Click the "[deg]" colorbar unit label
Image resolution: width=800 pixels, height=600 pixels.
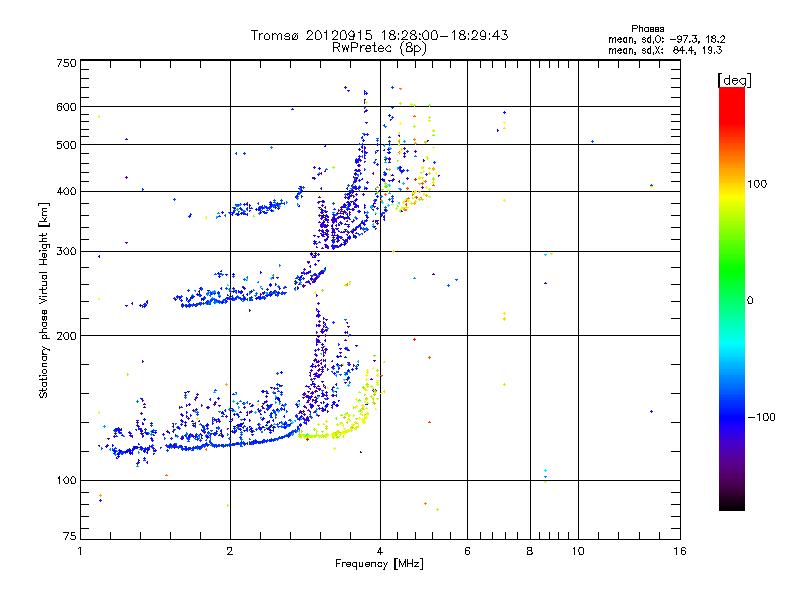click(734, 80)
